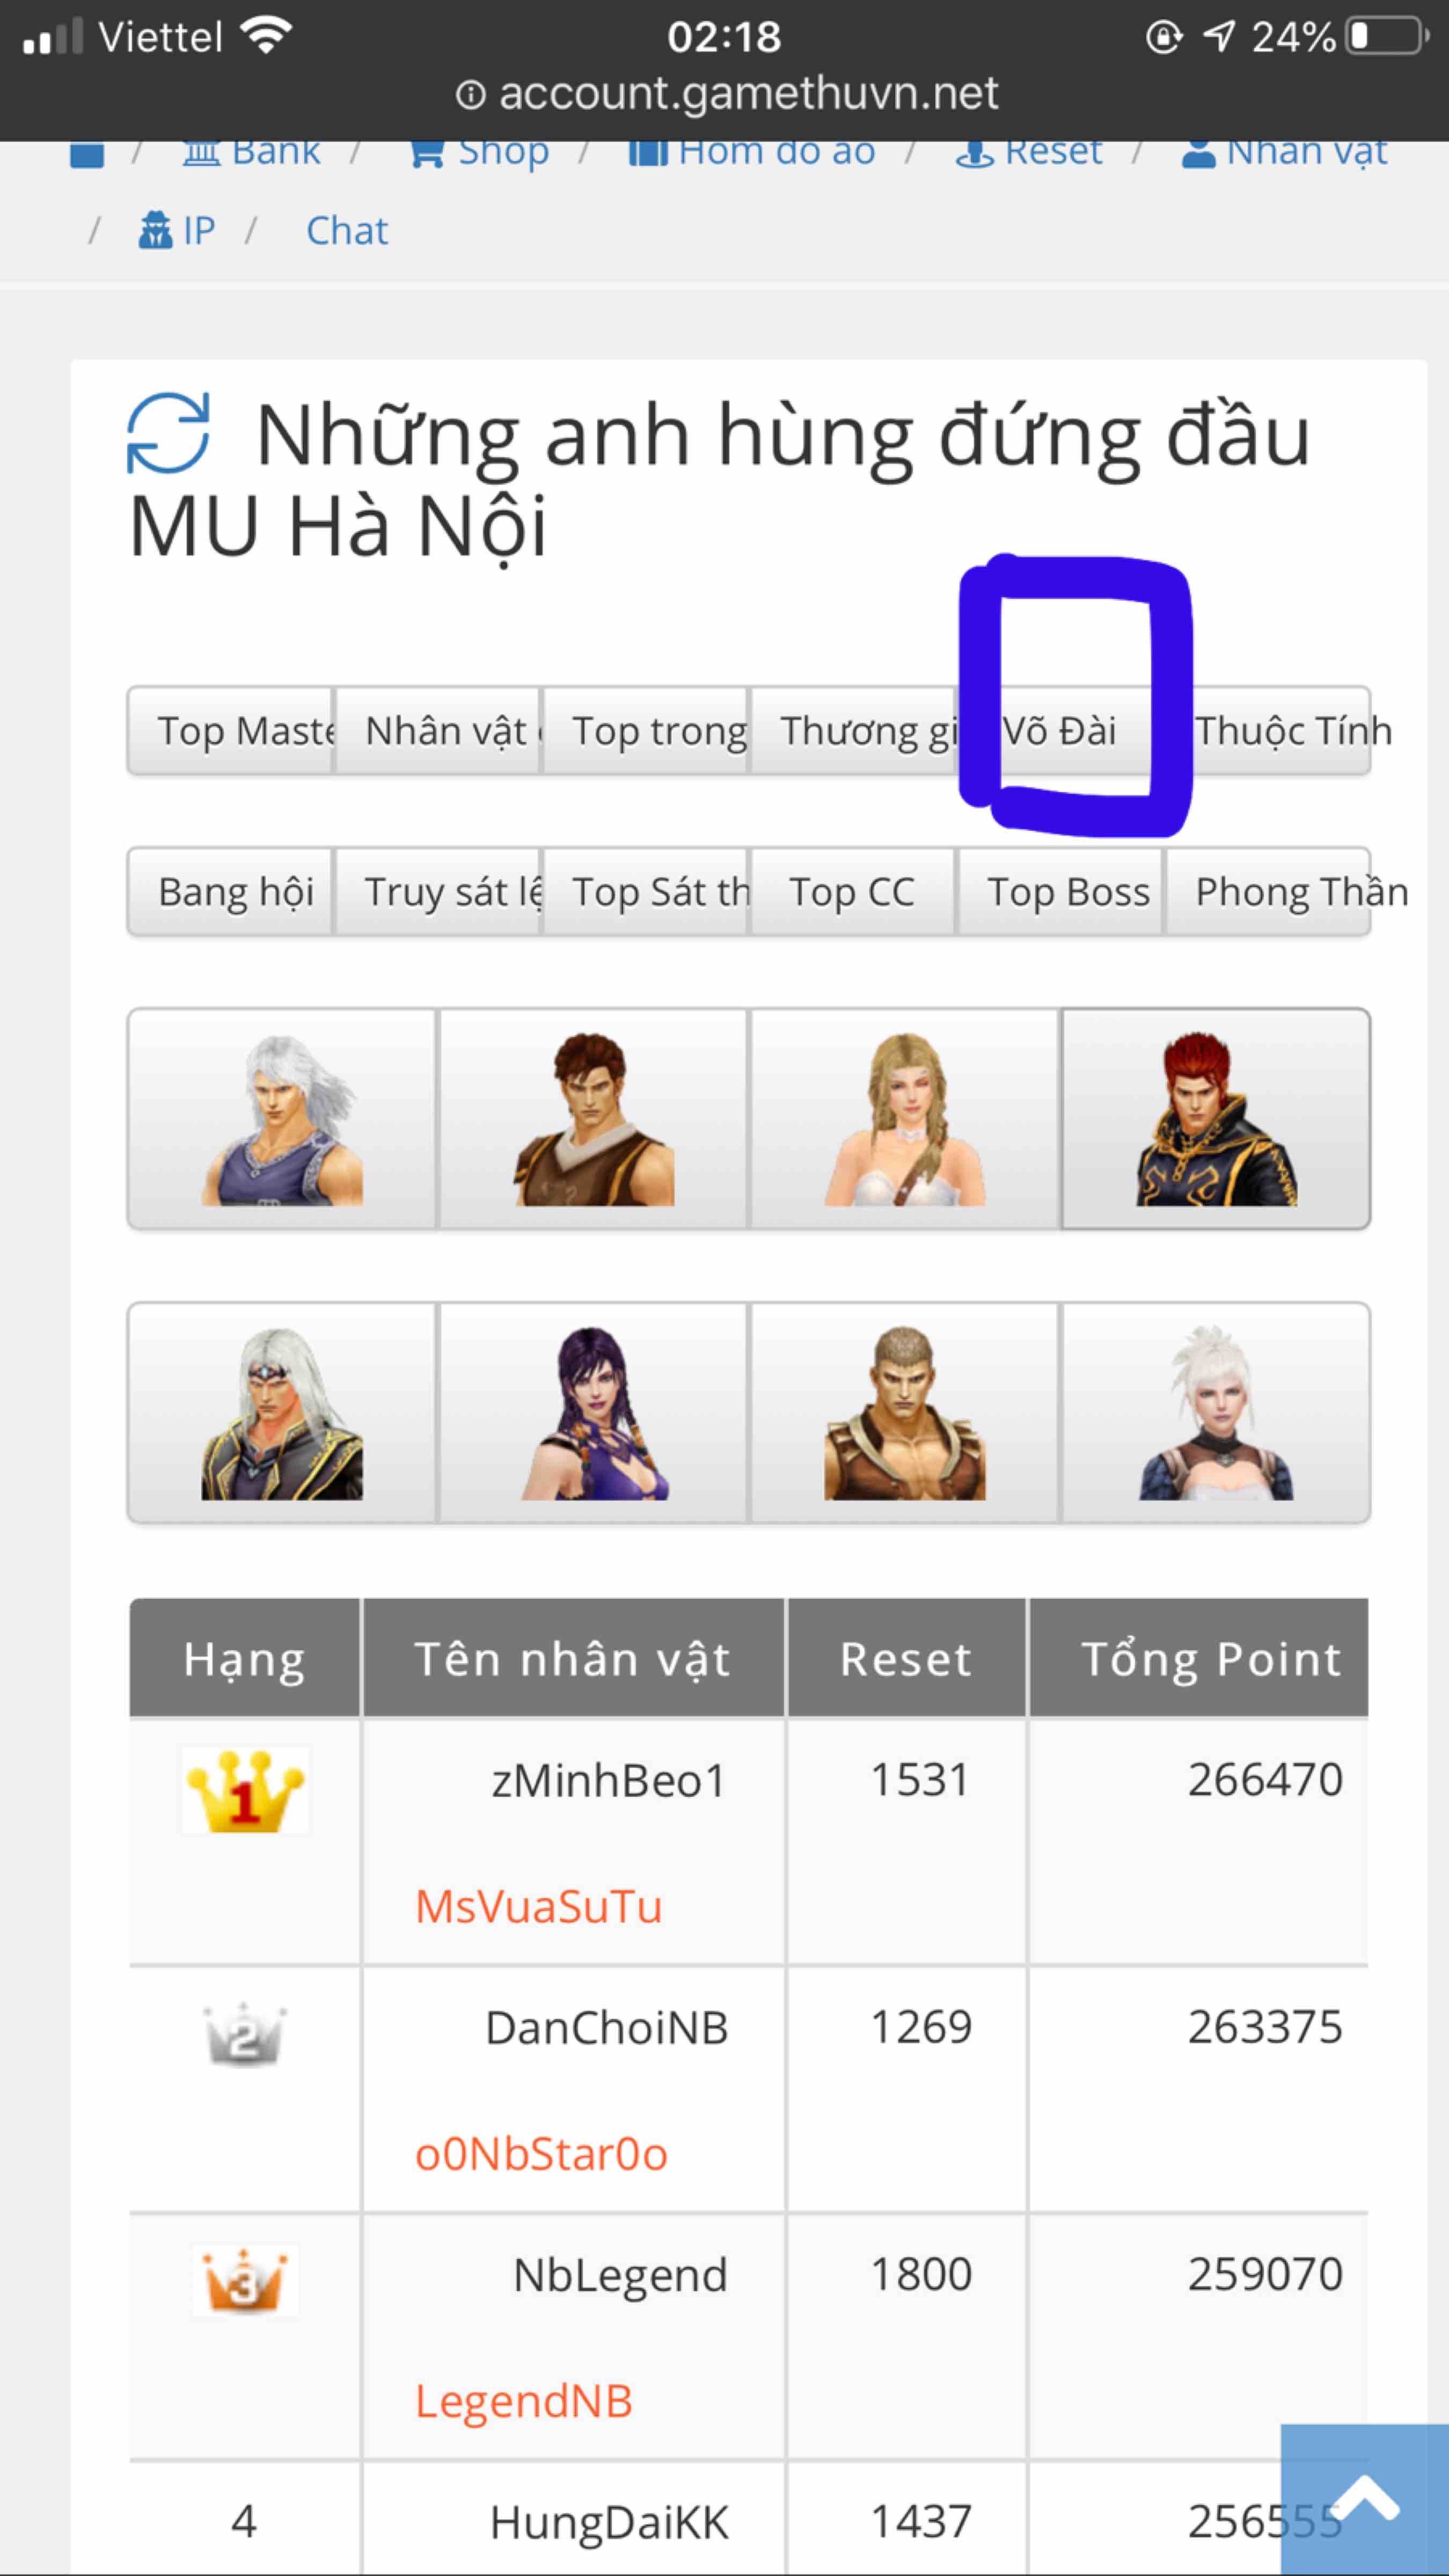Choose the muscular rage fighter portrait

904,1413
